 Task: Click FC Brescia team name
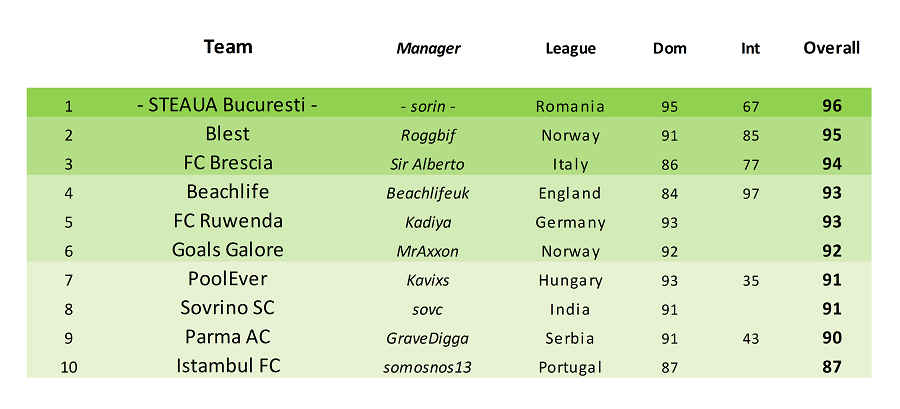click(228, 163)
